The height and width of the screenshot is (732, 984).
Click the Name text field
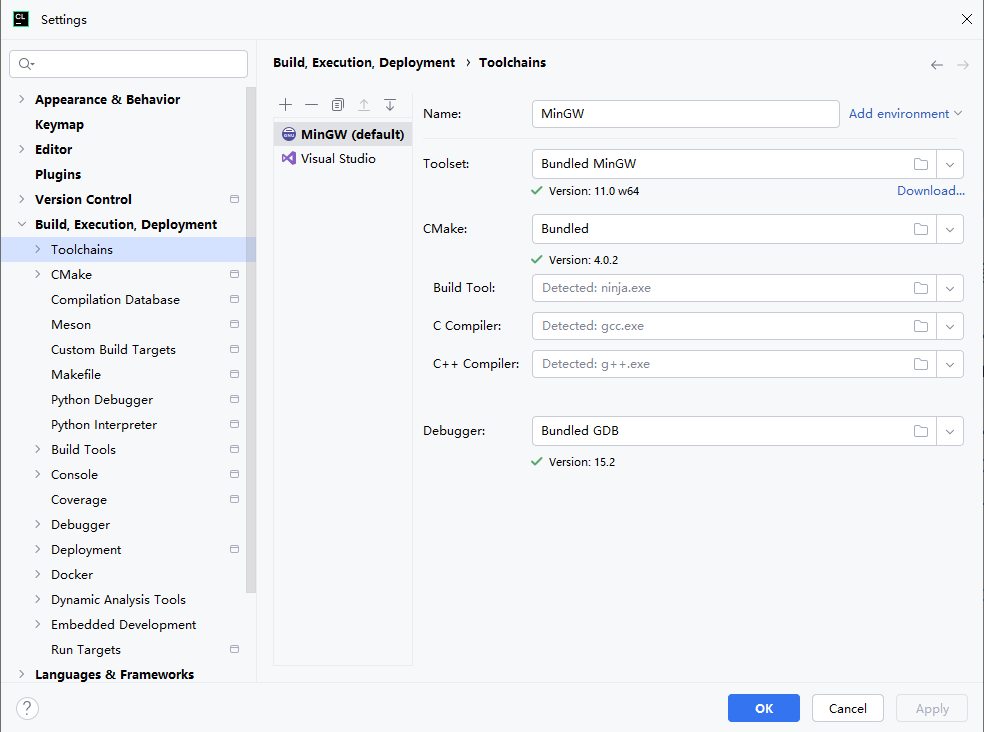685,114
